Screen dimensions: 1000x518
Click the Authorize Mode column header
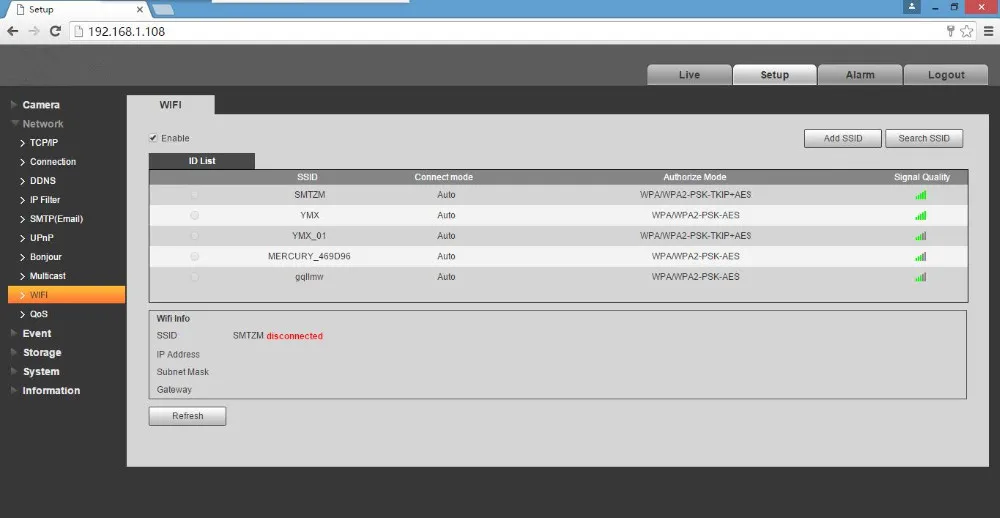pyautogui.click(x=695, y=177)
